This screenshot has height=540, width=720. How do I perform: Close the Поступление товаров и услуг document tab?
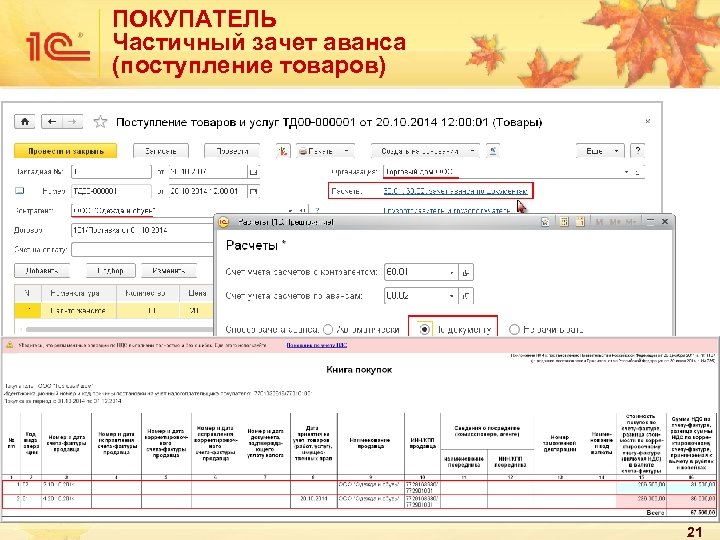647,121
